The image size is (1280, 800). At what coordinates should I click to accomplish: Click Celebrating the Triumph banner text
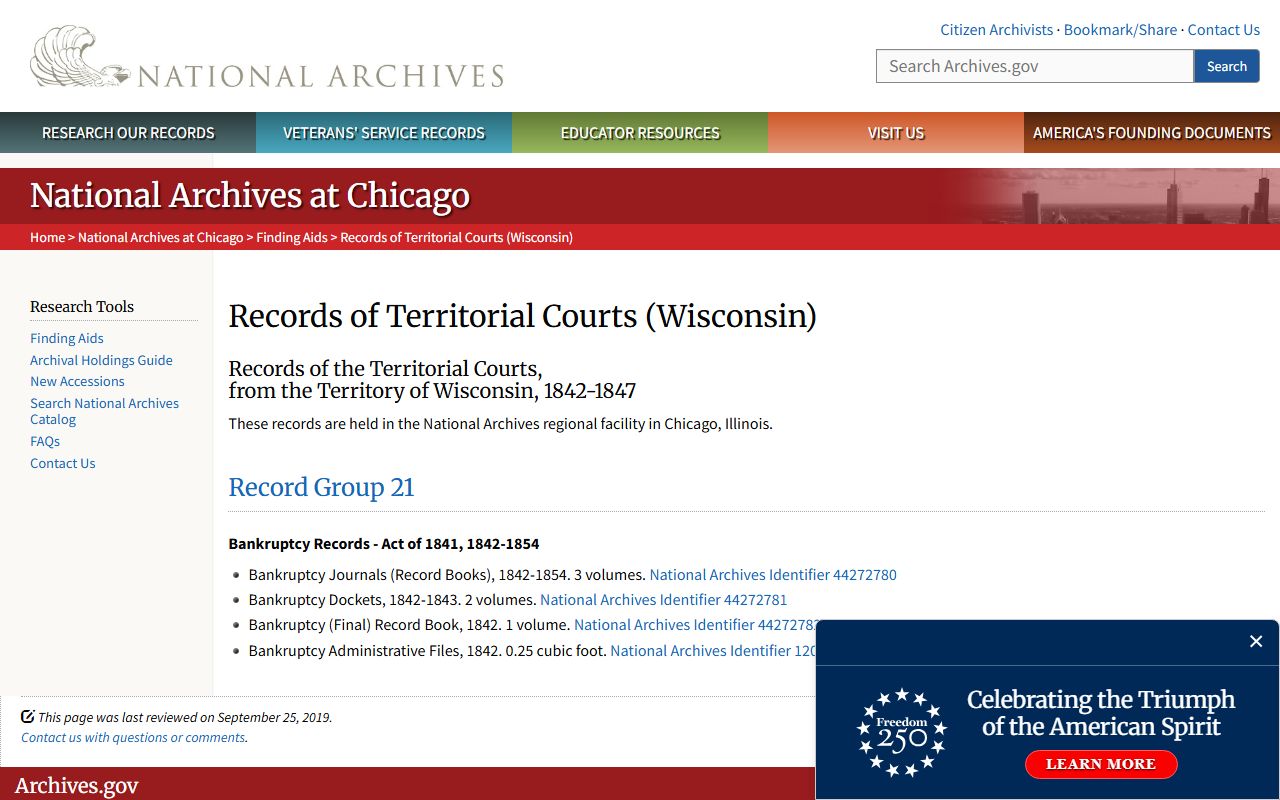coord(1101,713)
